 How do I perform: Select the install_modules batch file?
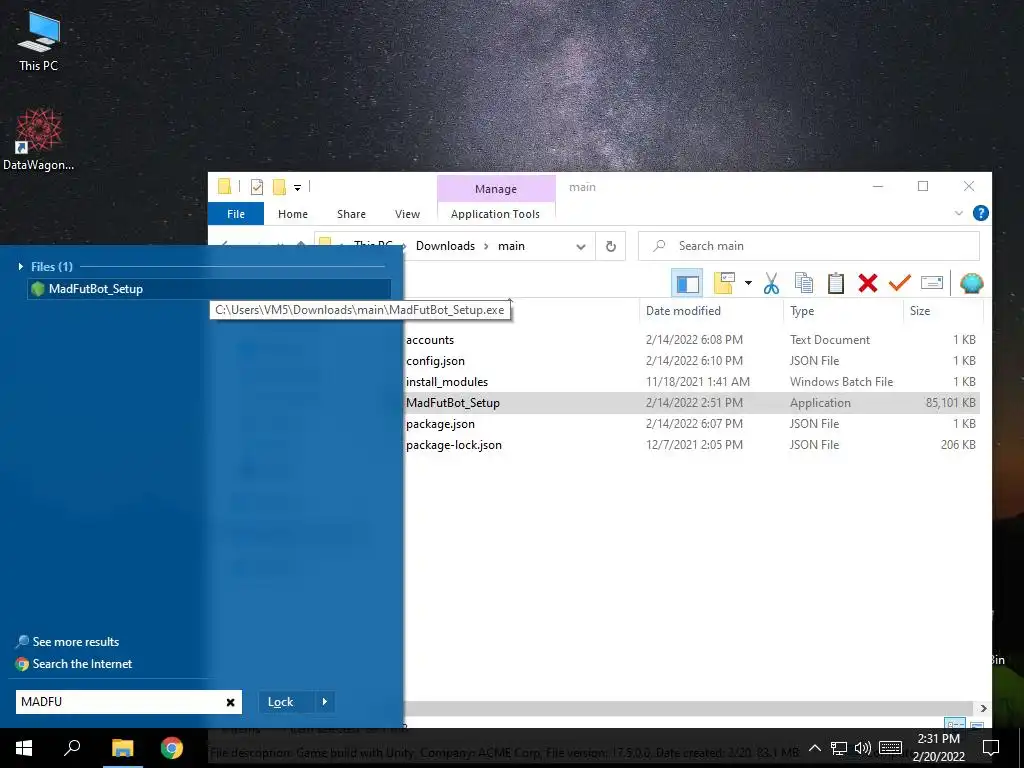447,382
